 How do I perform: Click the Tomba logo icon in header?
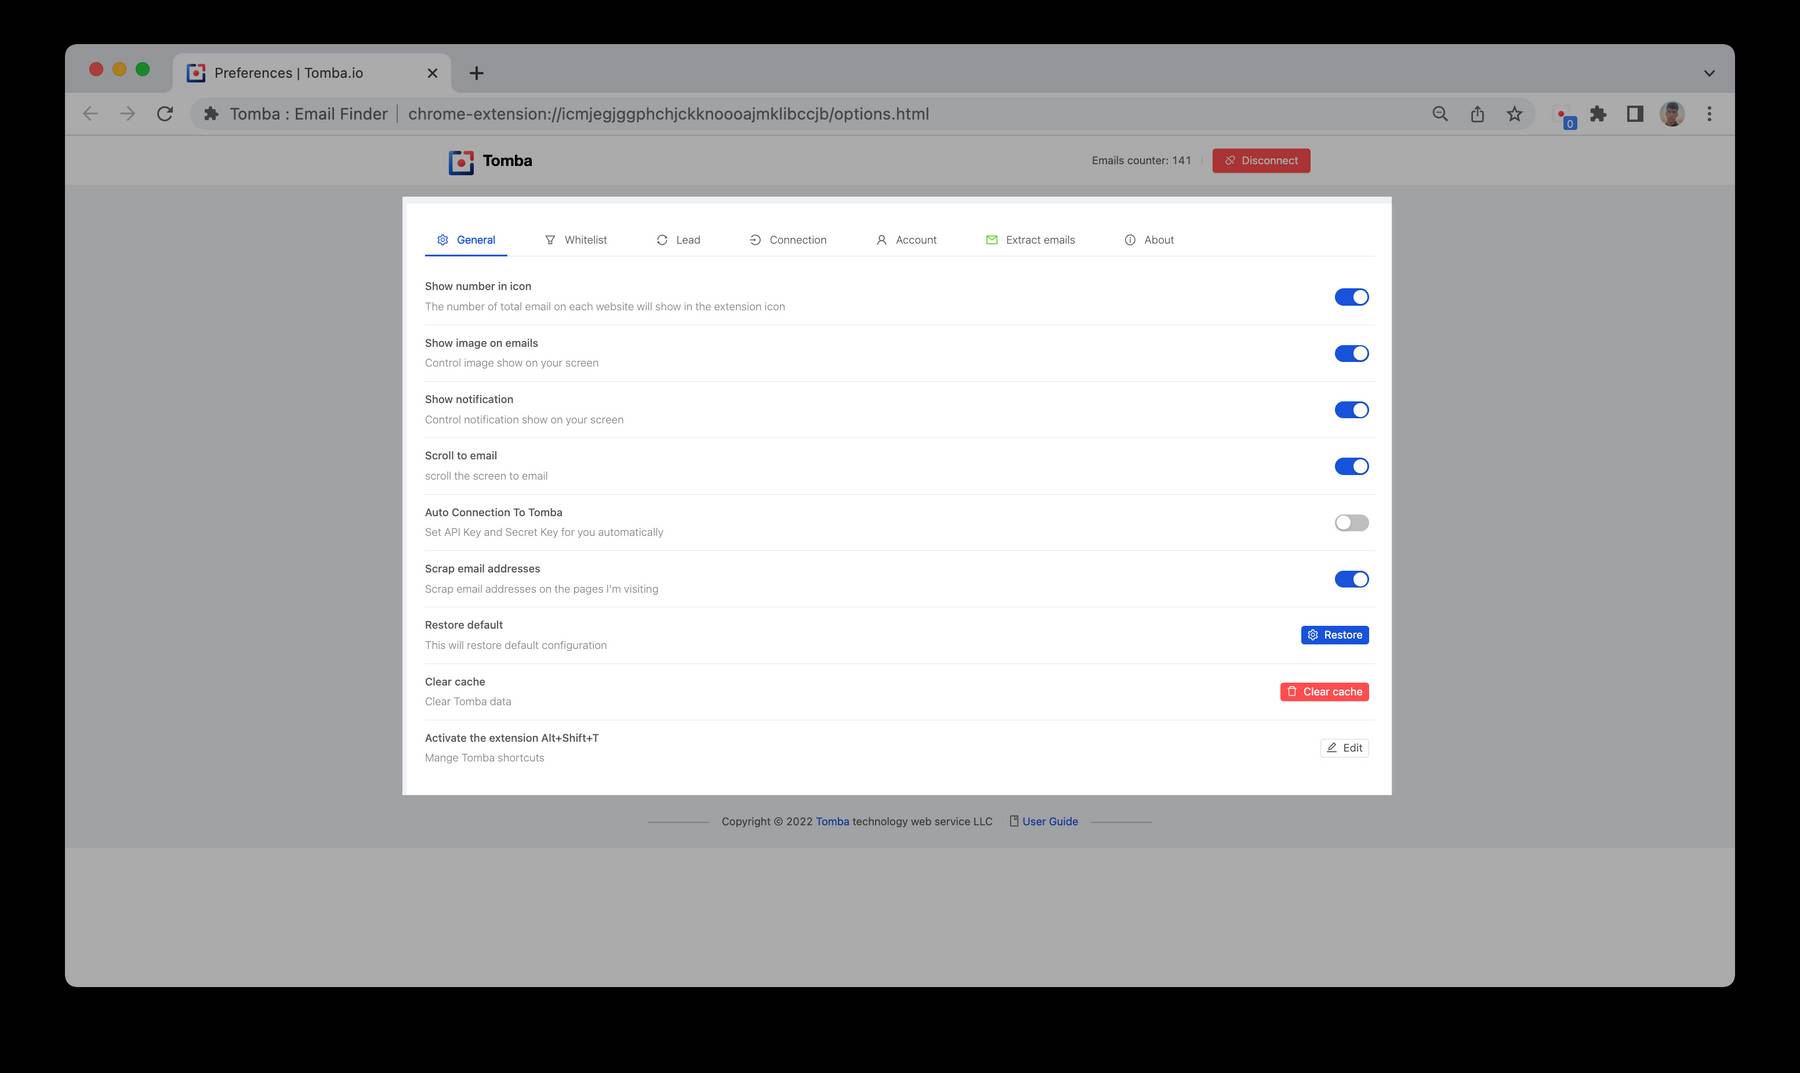461,162
